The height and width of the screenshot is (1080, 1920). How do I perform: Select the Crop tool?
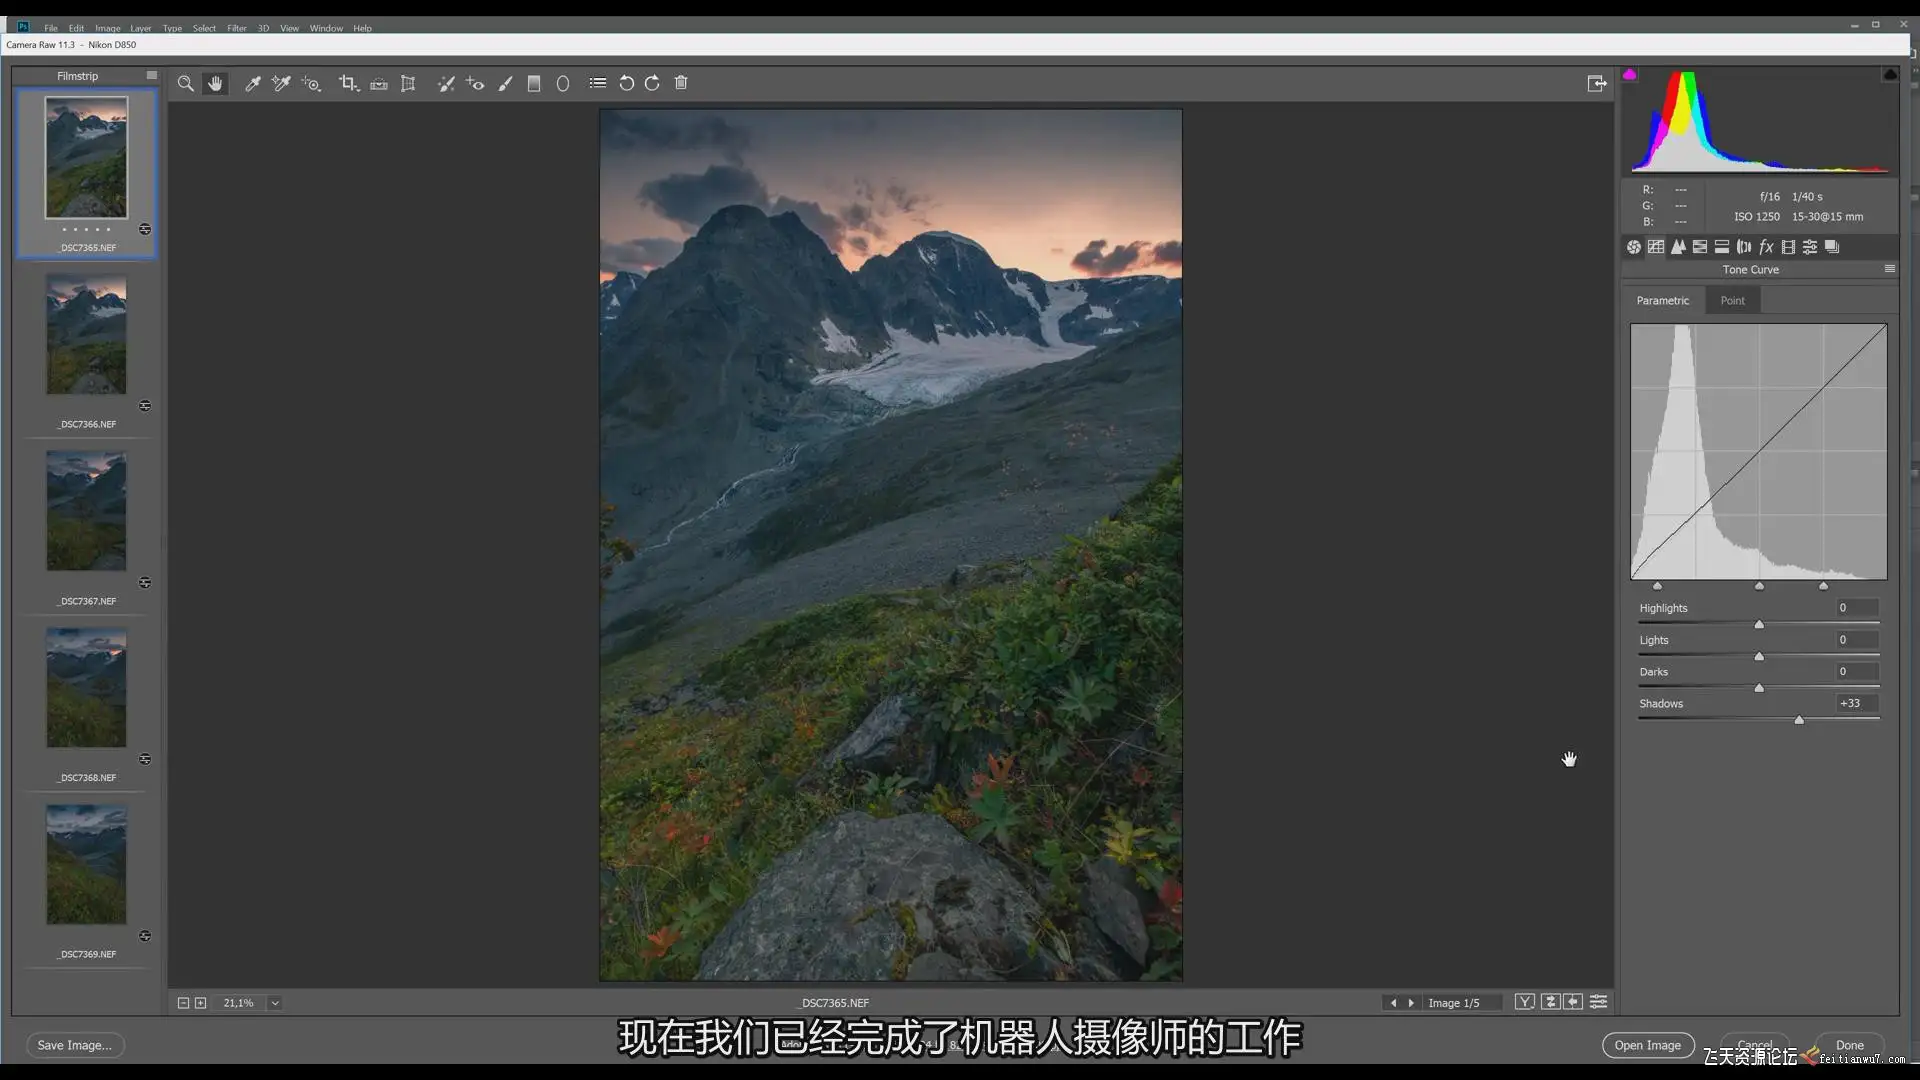pyautogui.click(x=348, y=84)
